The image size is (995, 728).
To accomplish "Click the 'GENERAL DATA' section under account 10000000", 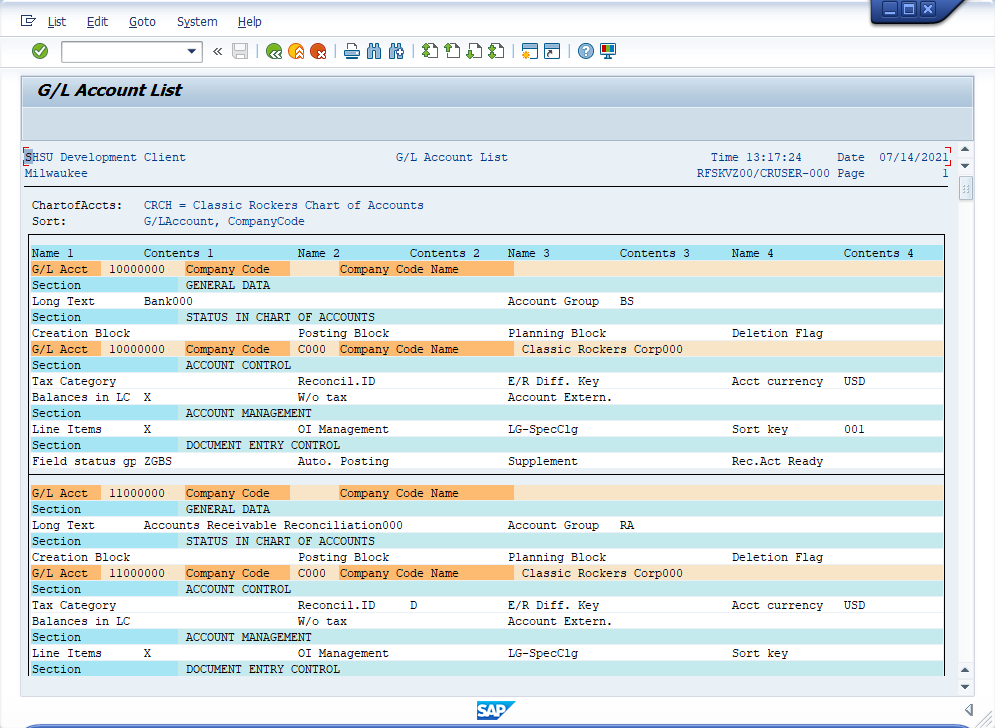I will tap(228, 286).
